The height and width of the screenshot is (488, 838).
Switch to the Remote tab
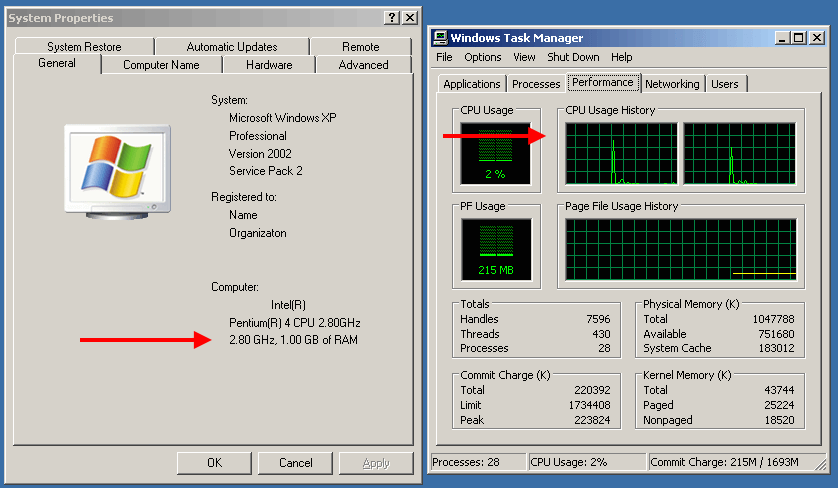coord(361,47)
